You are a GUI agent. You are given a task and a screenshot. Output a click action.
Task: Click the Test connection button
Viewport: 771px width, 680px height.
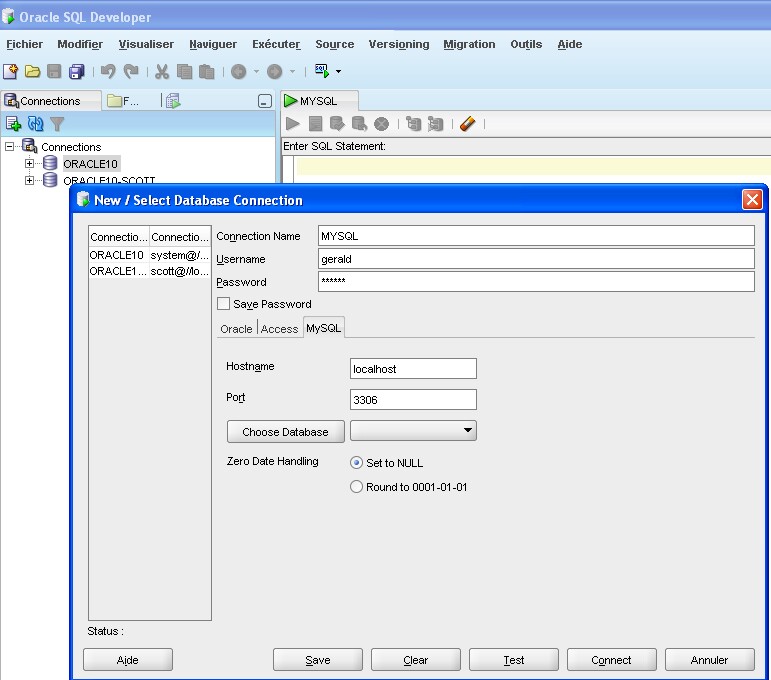[513, 660]
